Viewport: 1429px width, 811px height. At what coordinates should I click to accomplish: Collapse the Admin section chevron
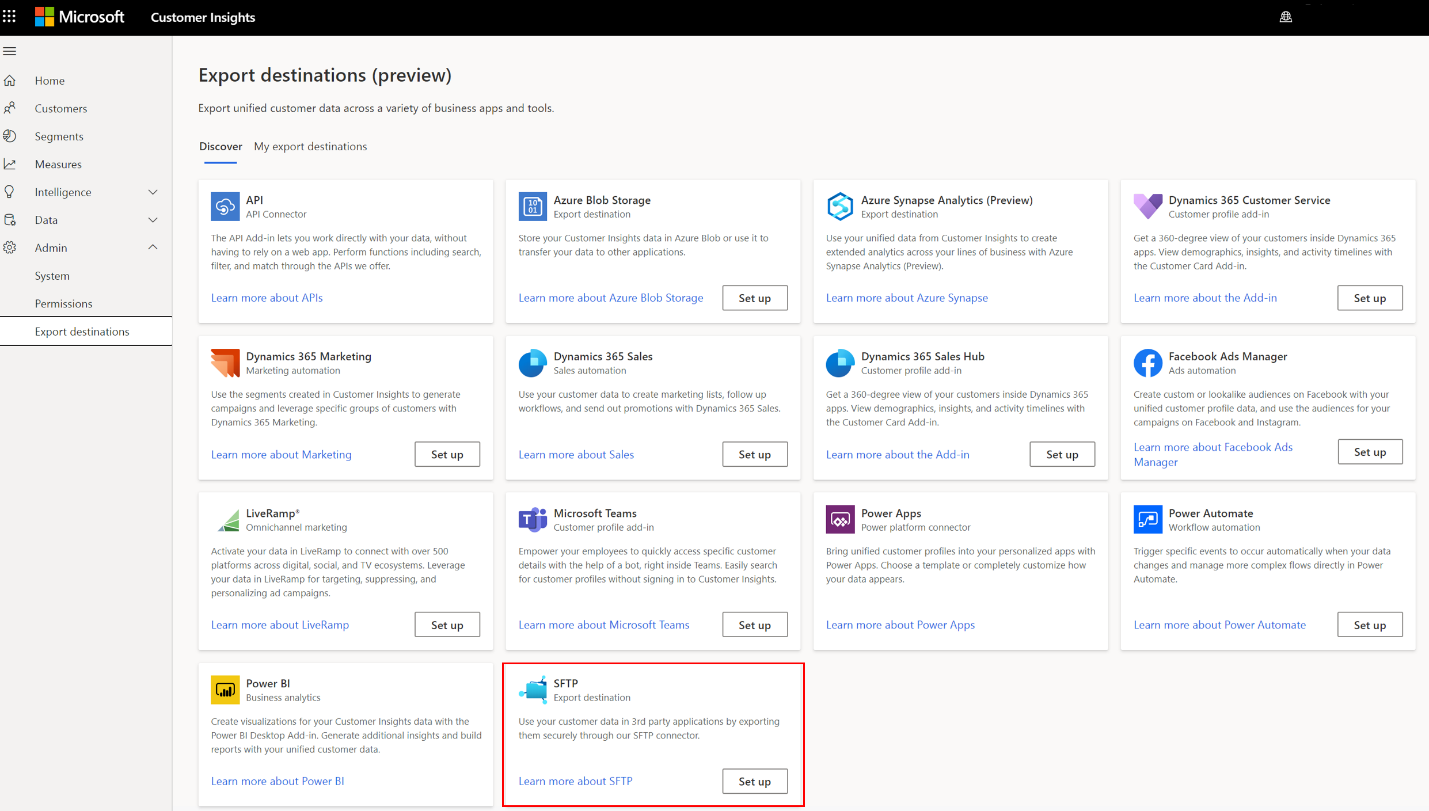(x=153, y=248)
